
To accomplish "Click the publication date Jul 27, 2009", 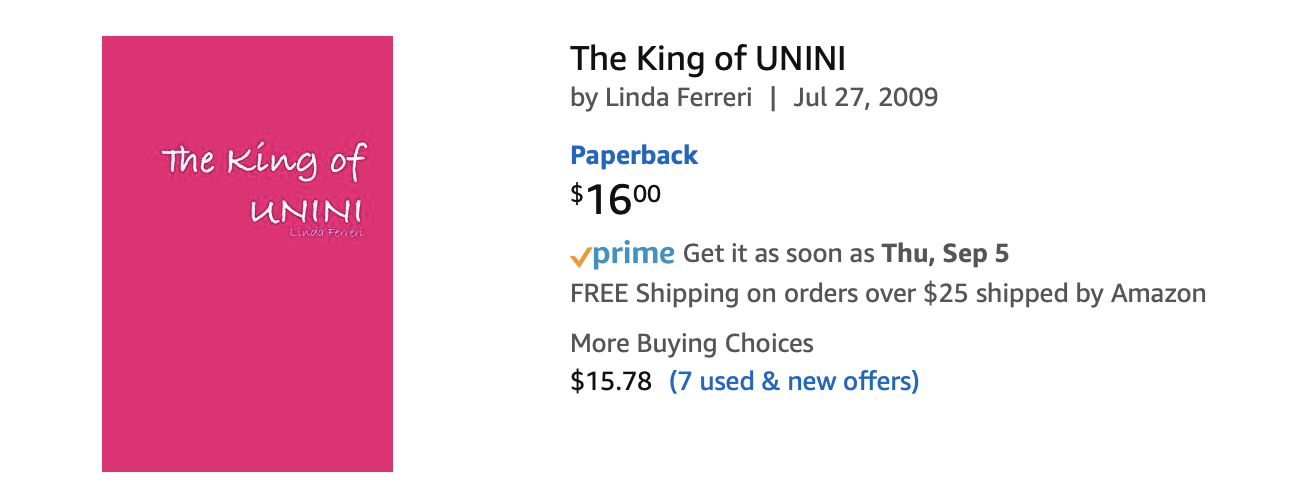I will click(x=866, y=98).
